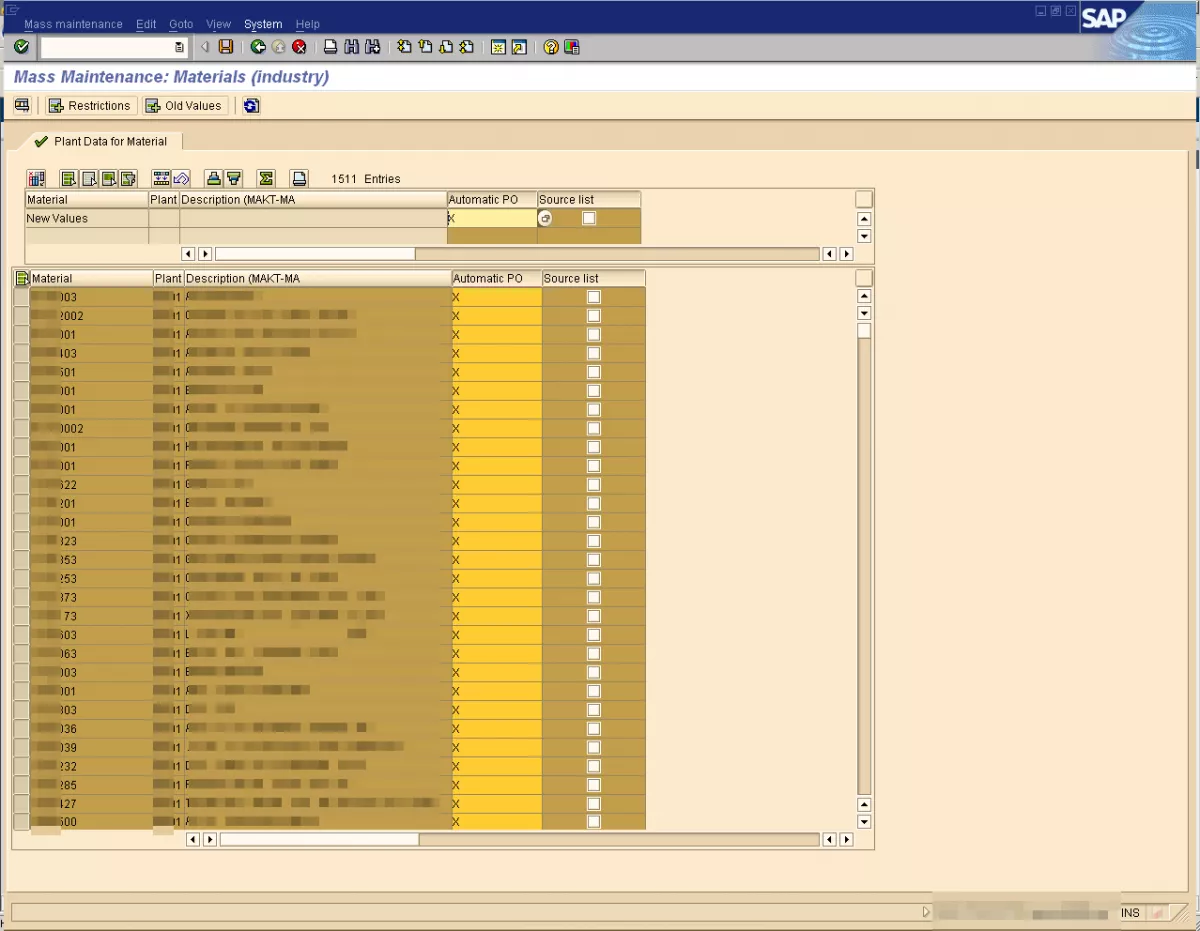Enable Source list for material ending 353
Screen dimensions: 1200x931
pos(594,560)
